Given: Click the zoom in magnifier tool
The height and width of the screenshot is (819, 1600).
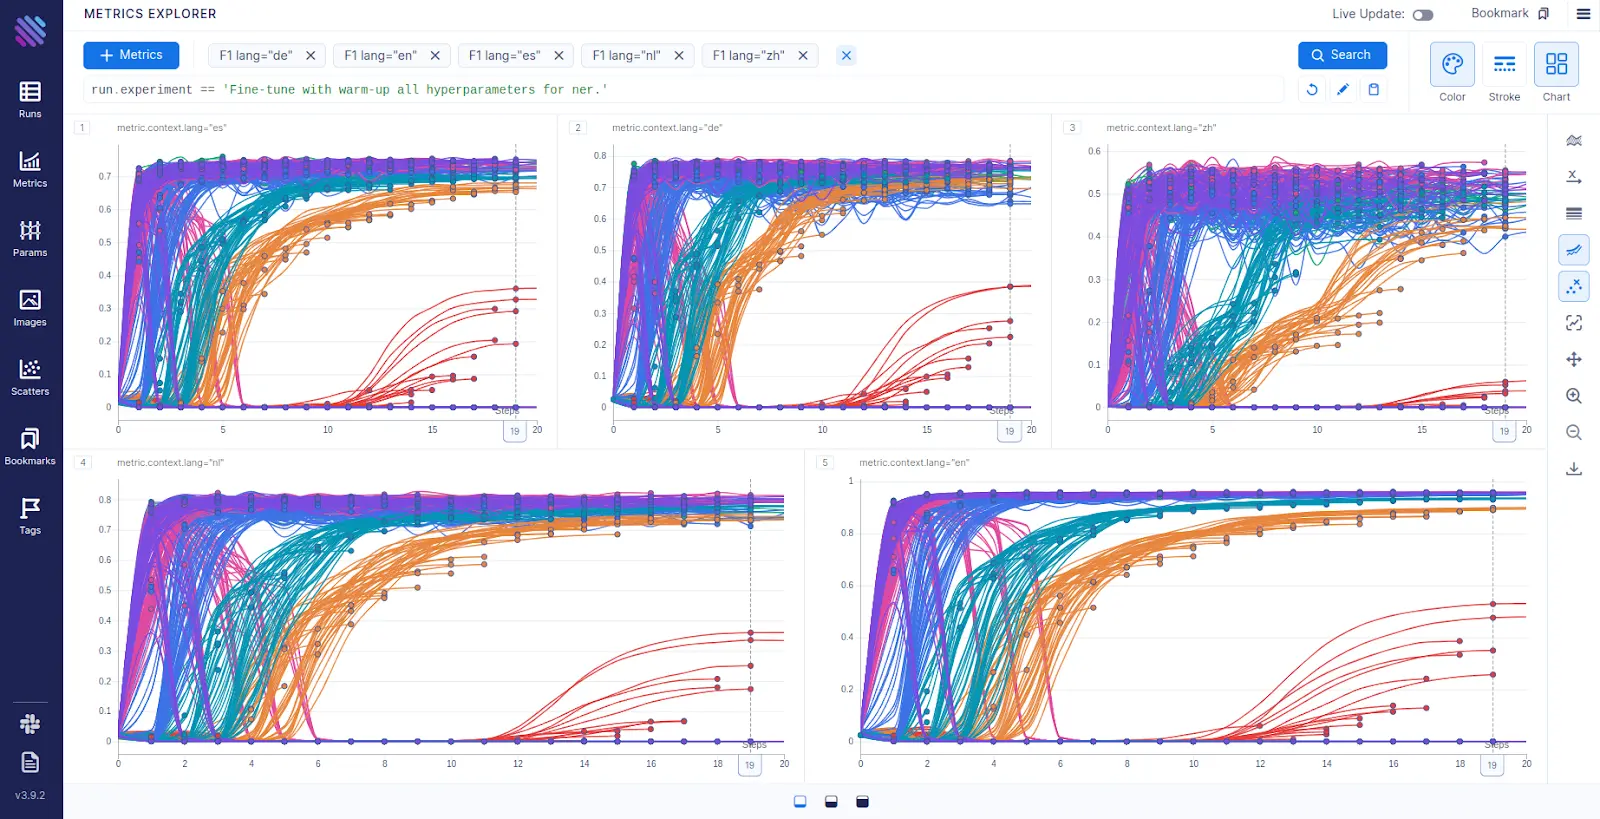Looking at the screenshot, I should click(x=1574, y=396).
